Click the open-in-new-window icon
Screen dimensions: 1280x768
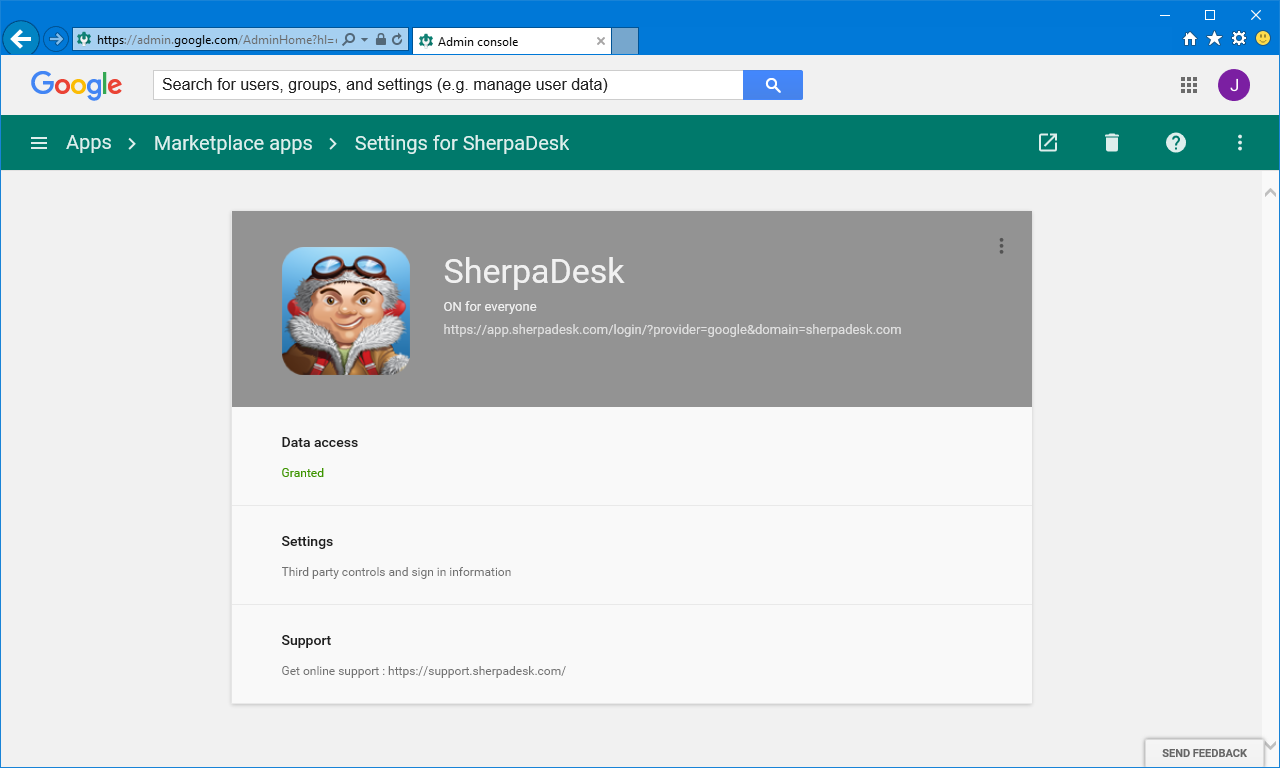point(1047,142)
